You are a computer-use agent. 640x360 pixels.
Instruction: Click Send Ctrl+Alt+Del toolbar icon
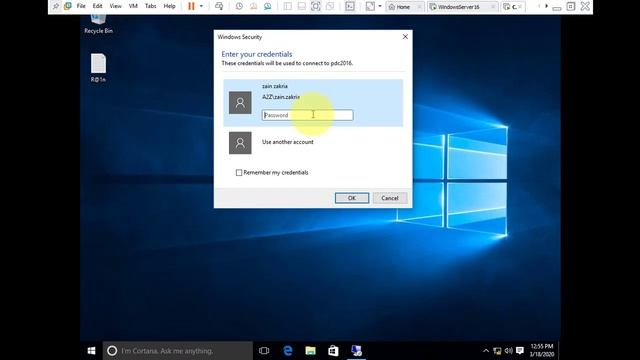pos(219,6)
